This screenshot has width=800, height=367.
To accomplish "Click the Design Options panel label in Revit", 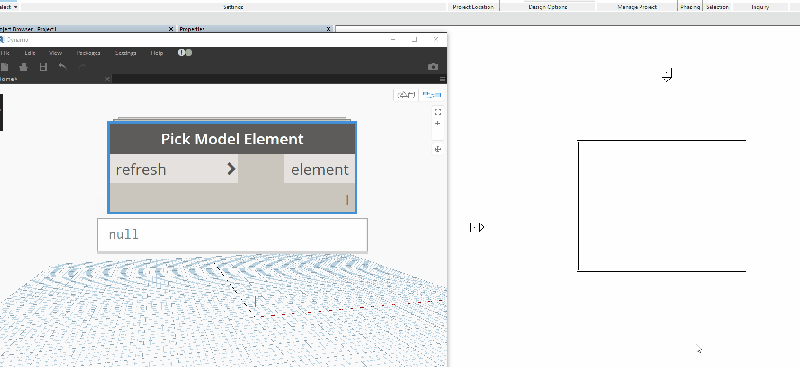I will 547,7.
